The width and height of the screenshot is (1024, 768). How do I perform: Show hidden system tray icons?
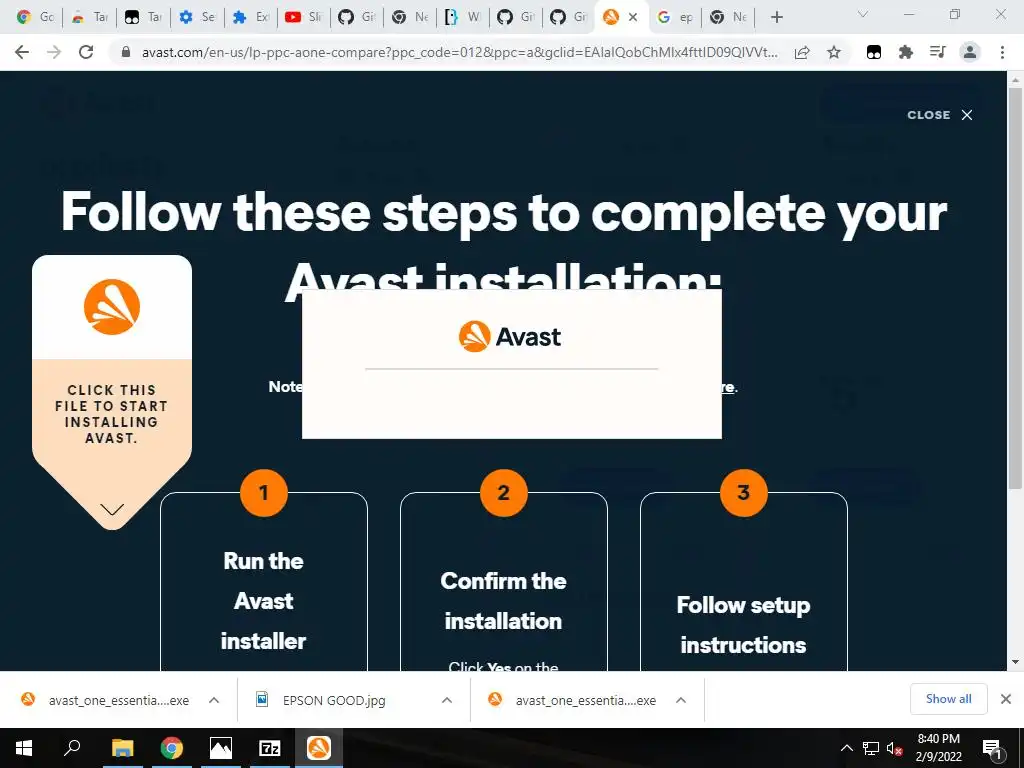[846, 748]
